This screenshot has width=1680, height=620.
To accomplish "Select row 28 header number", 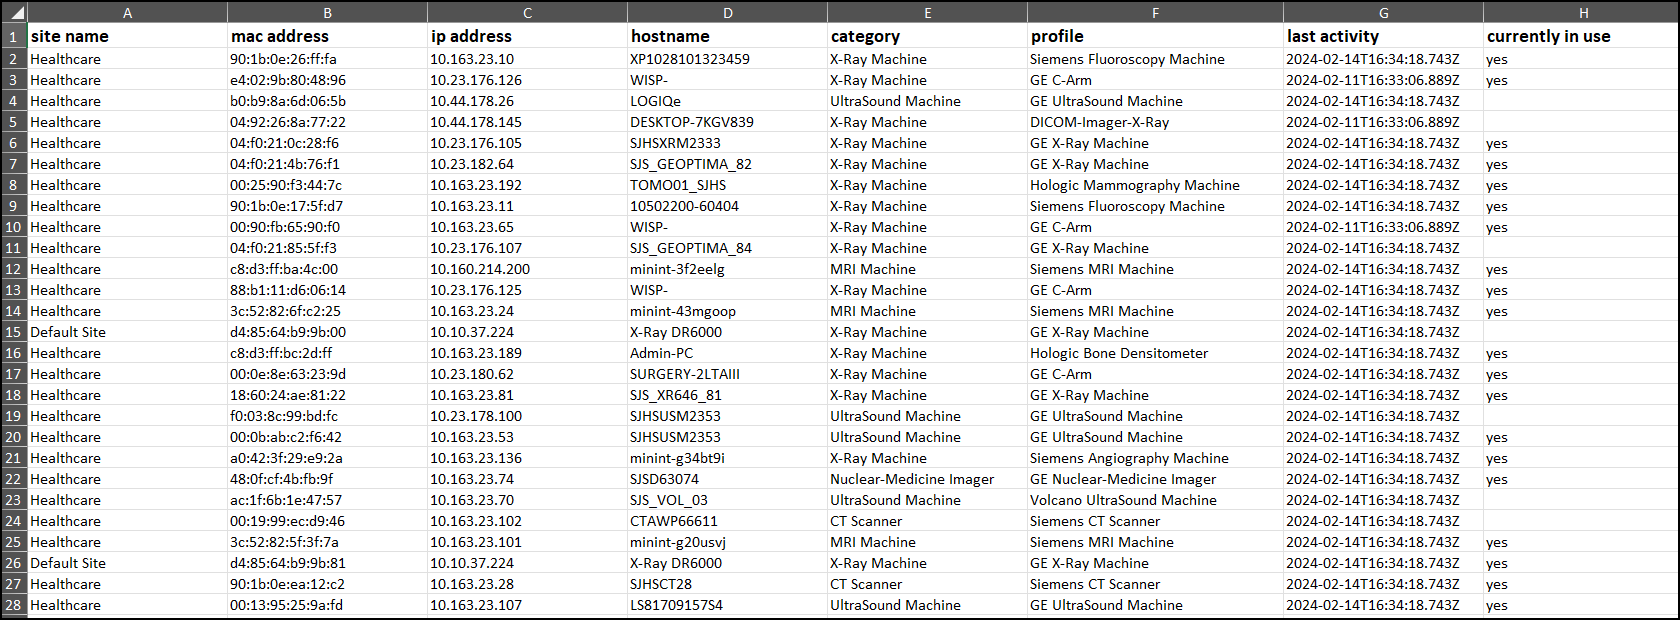I will 14,605.
